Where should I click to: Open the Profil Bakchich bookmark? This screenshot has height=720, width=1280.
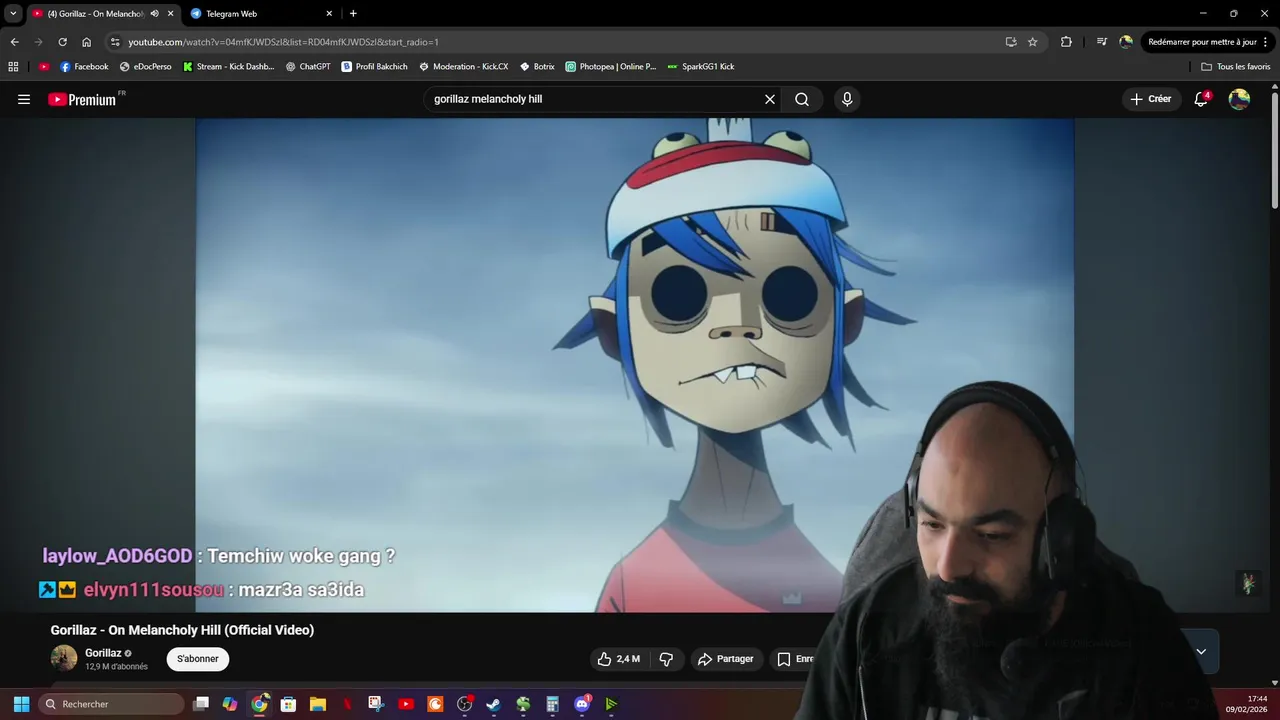coord(374,66)
